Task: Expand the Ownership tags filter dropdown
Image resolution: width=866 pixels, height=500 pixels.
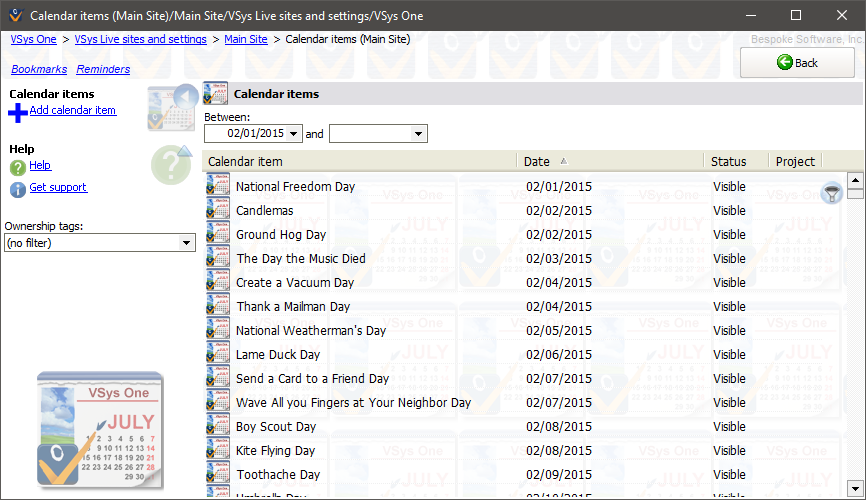Action: pyautogui.click(x=186, y=243)
